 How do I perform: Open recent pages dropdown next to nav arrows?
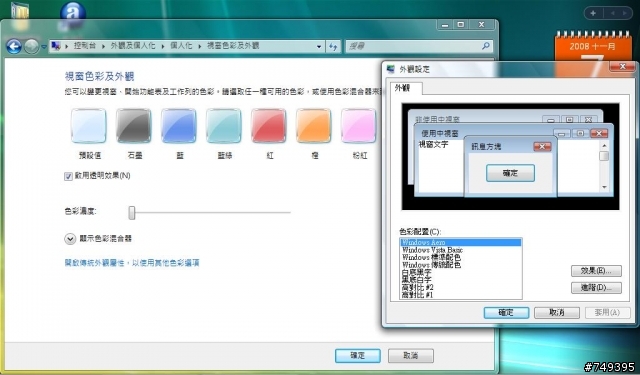click(x=44, y=47)
